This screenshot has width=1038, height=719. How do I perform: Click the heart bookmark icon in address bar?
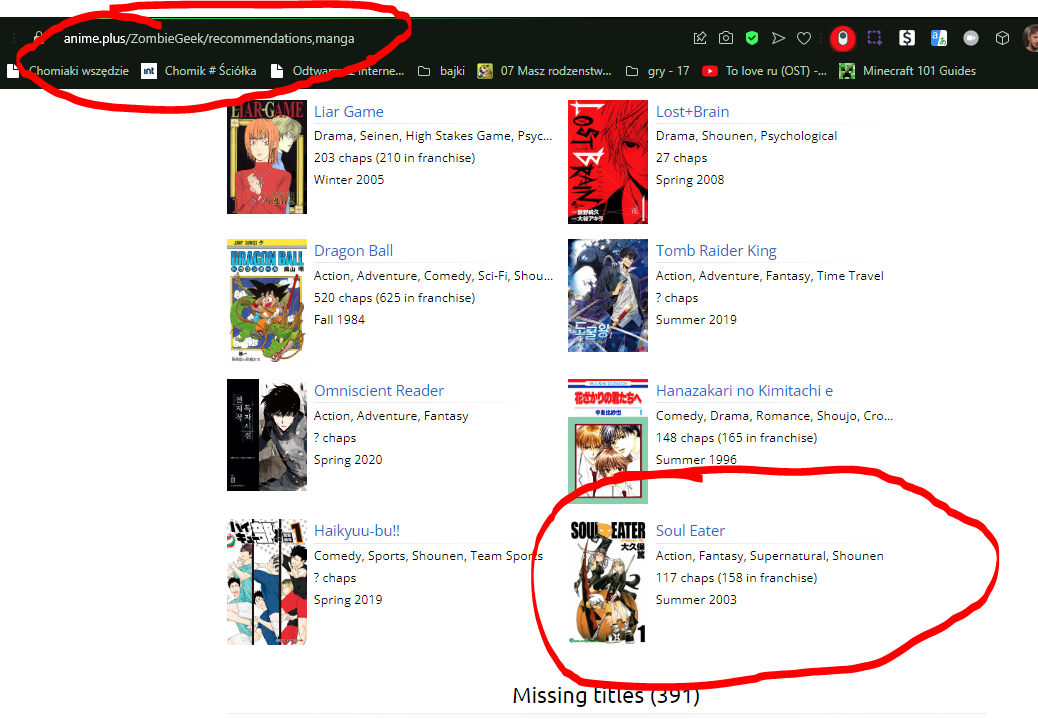click(804, 38)
